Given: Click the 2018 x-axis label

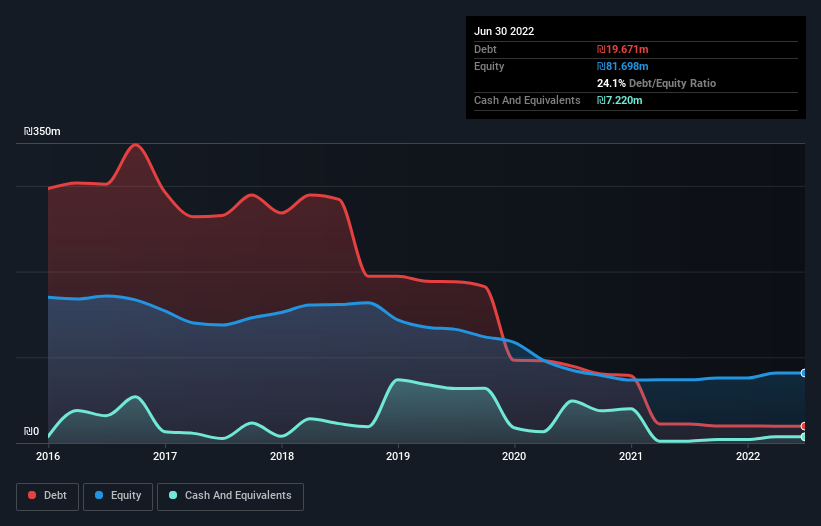Looking at the screenshot, I should point(282,456).
